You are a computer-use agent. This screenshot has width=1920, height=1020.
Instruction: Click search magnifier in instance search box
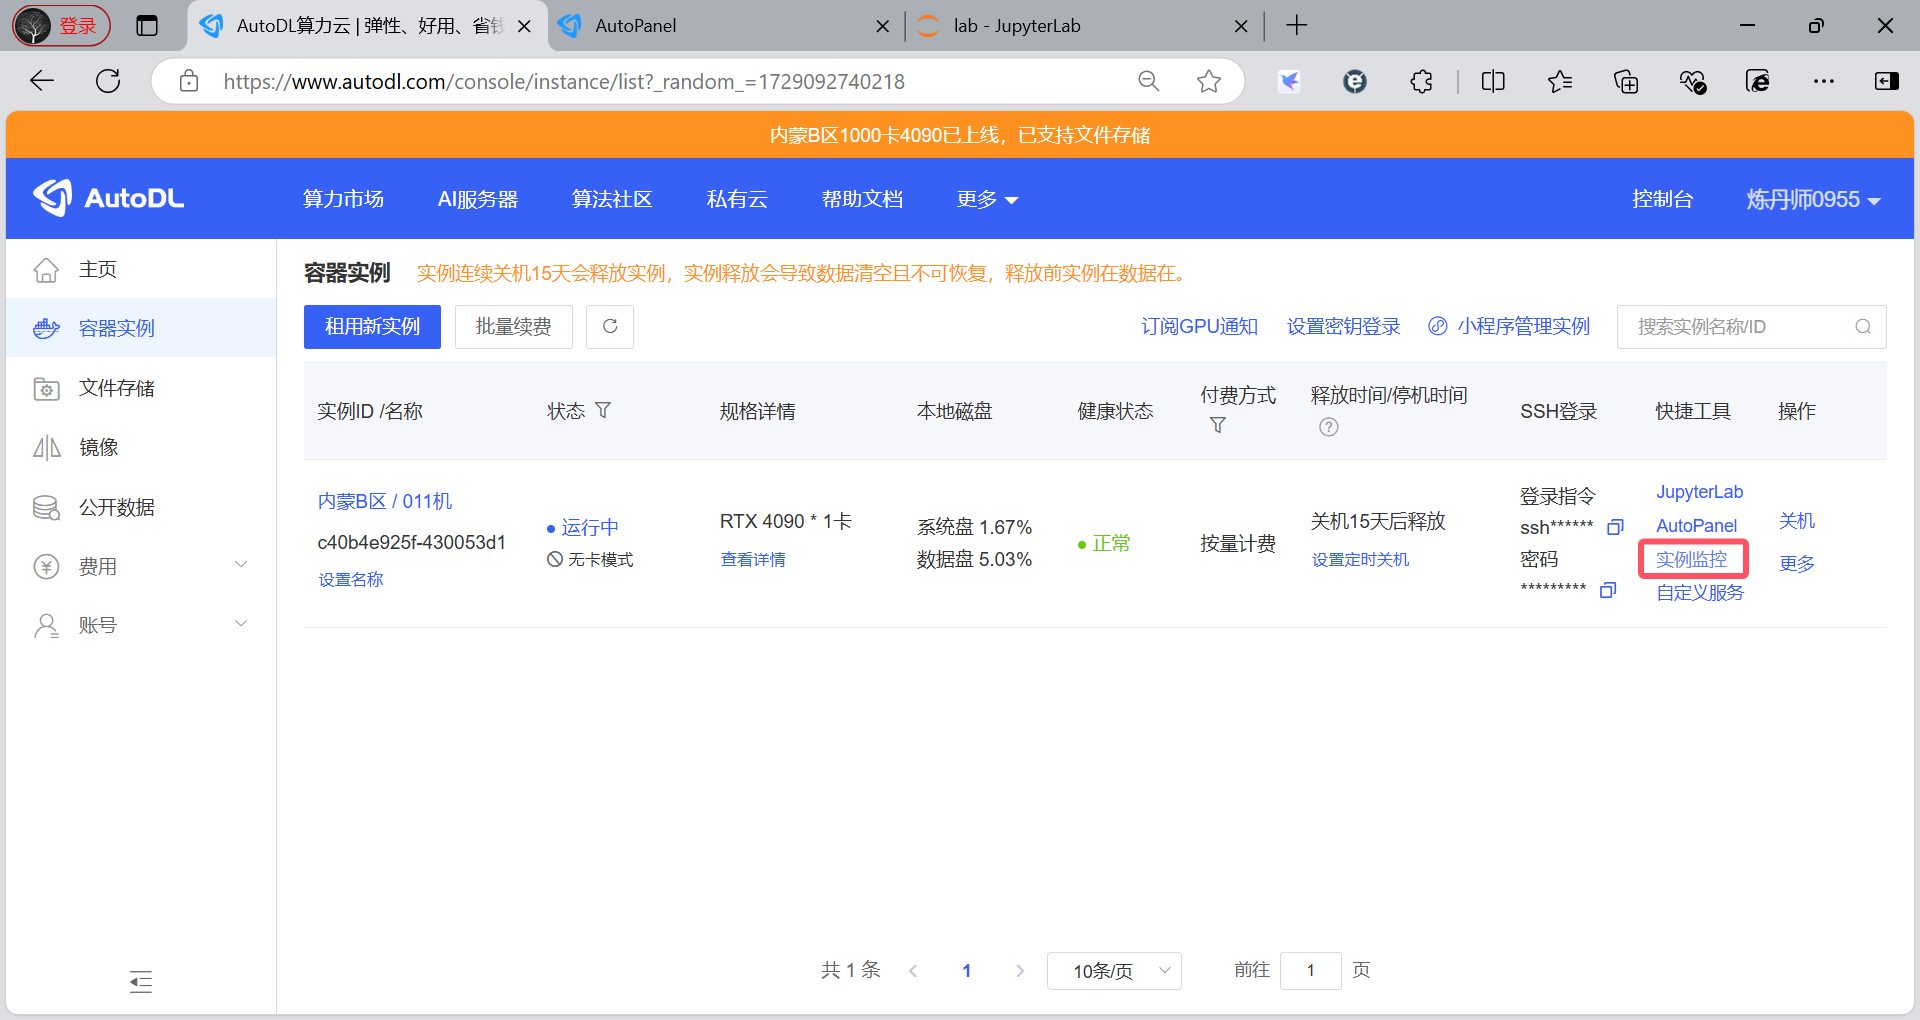1863,327
